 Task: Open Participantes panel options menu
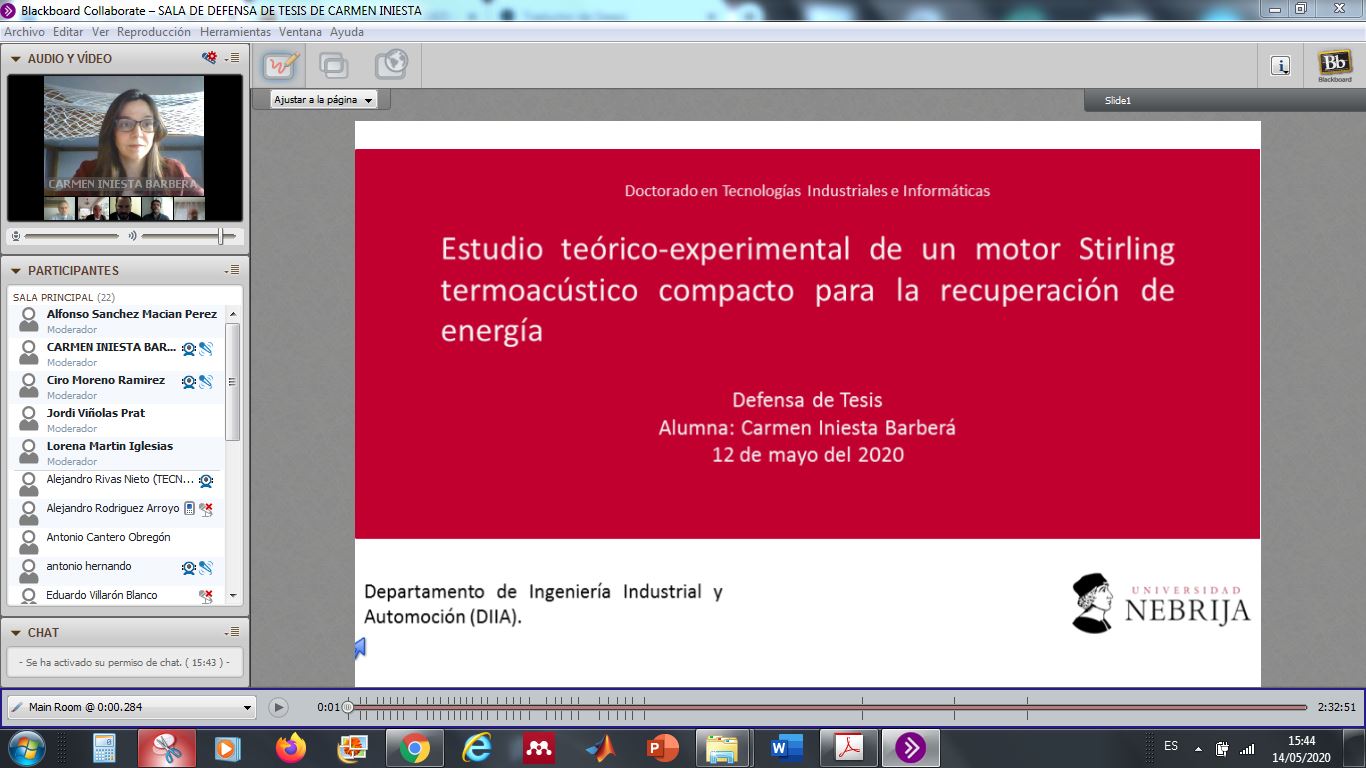pyautogui.click(x=232, y=270)
